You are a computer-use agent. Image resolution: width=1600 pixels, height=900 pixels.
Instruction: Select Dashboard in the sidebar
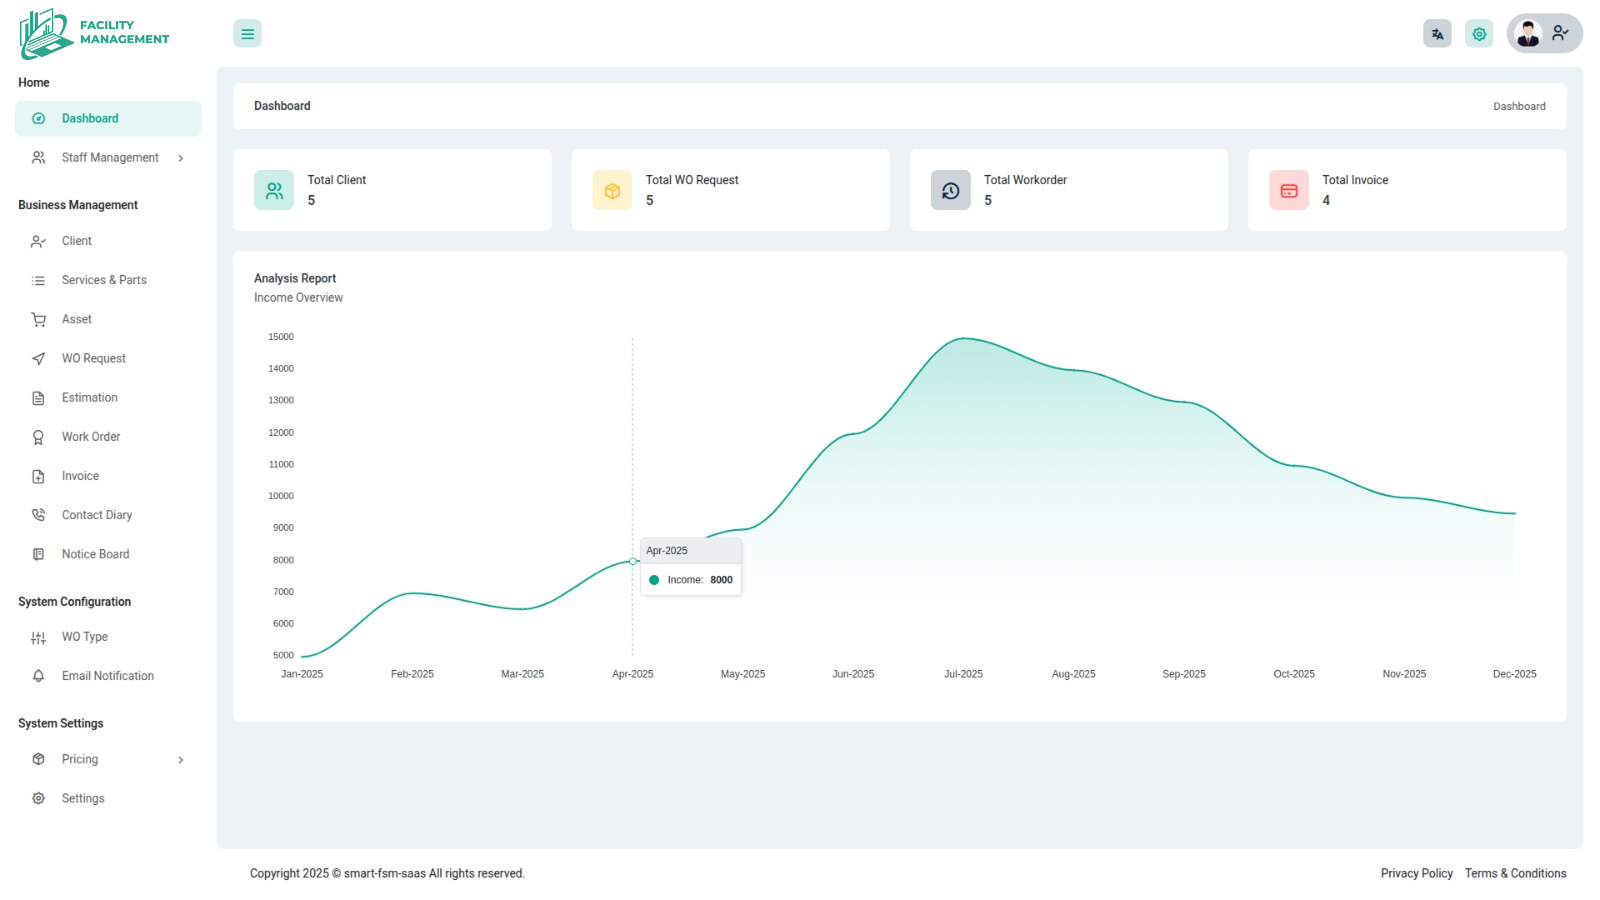click(90, 118)
